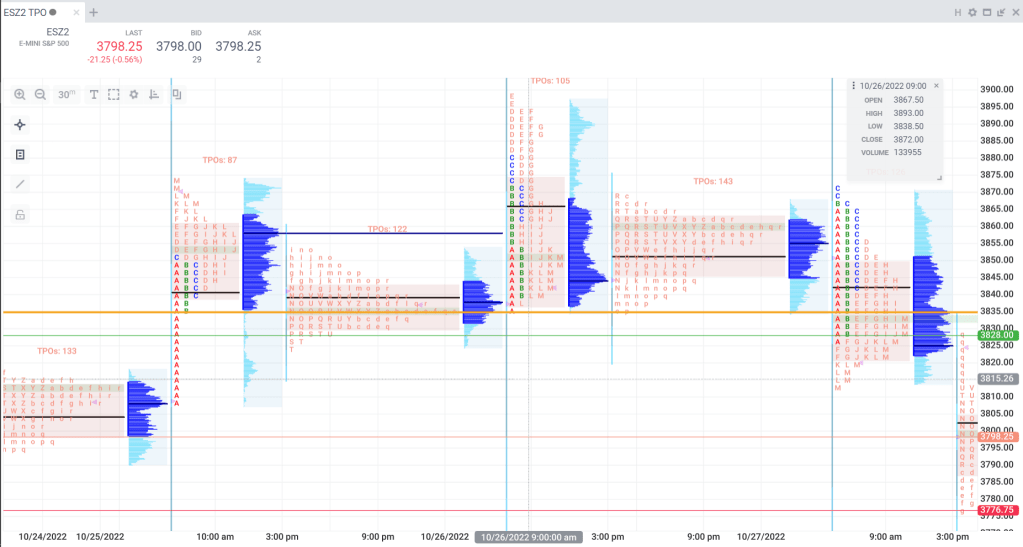This screenshot has height=547, width=1023.
Task: Select the line drawing tool
Action: (20, 184)
